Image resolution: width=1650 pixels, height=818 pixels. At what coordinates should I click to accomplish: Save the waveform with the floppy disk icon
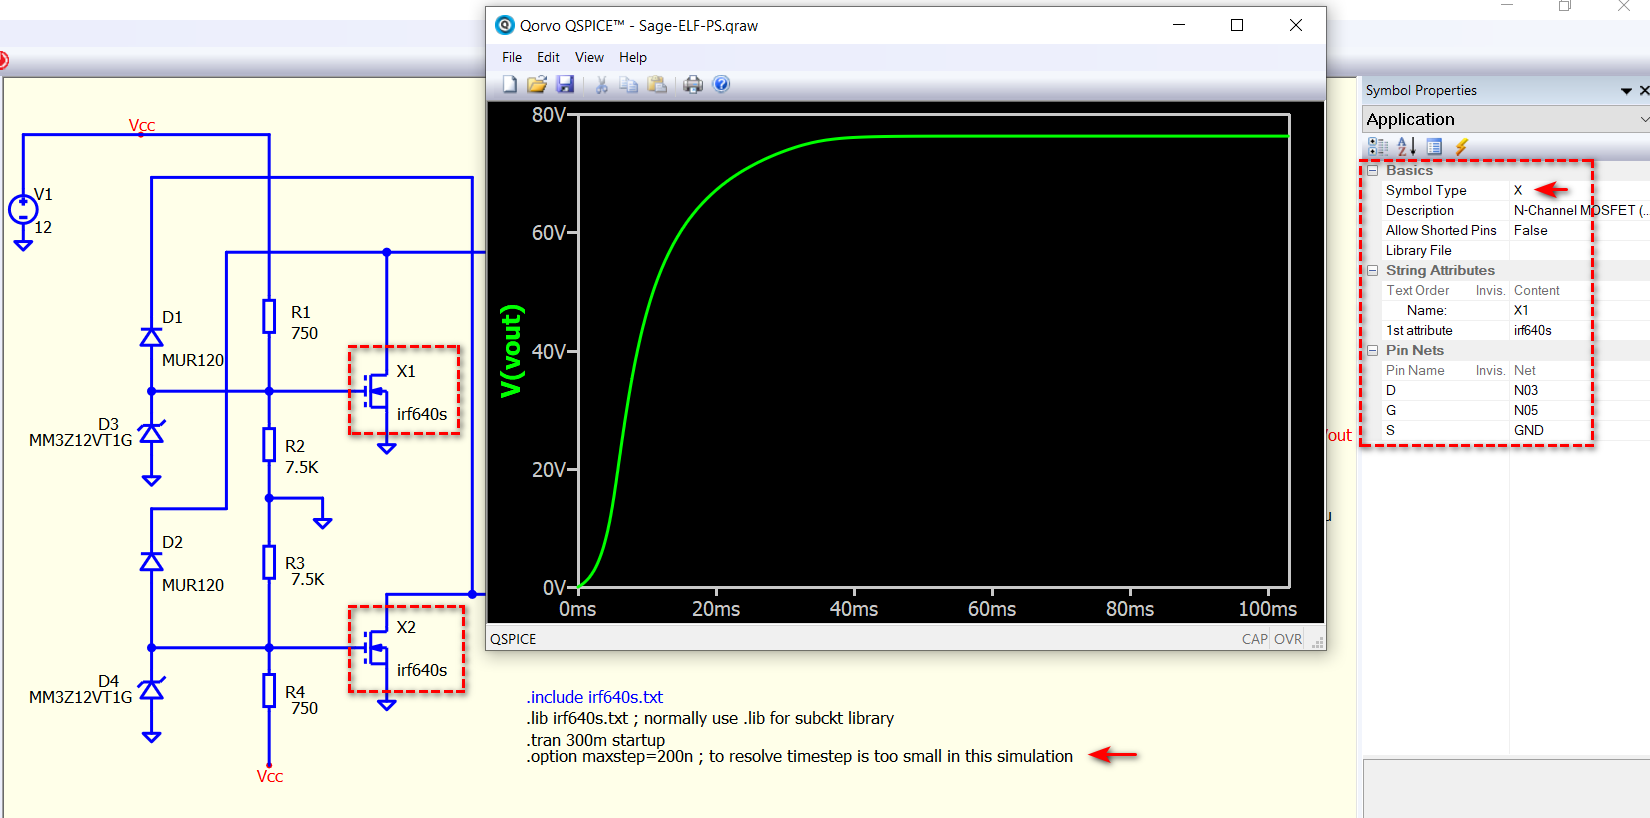[x=565, y=85]
